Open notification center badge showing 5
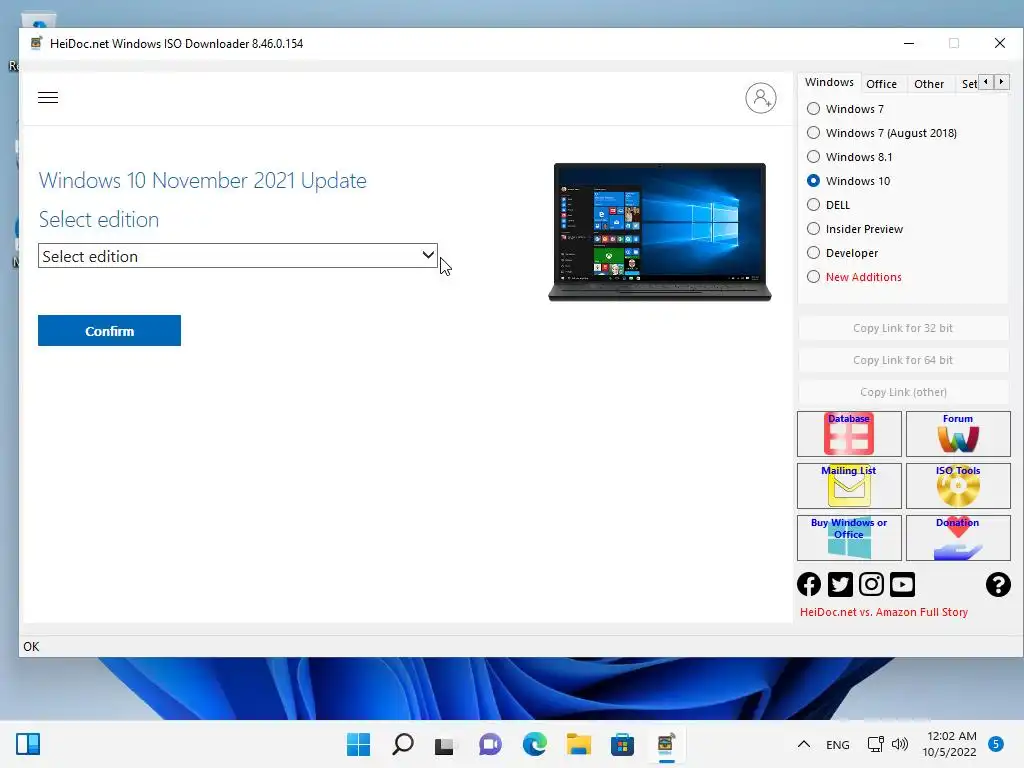 (996, 744)
